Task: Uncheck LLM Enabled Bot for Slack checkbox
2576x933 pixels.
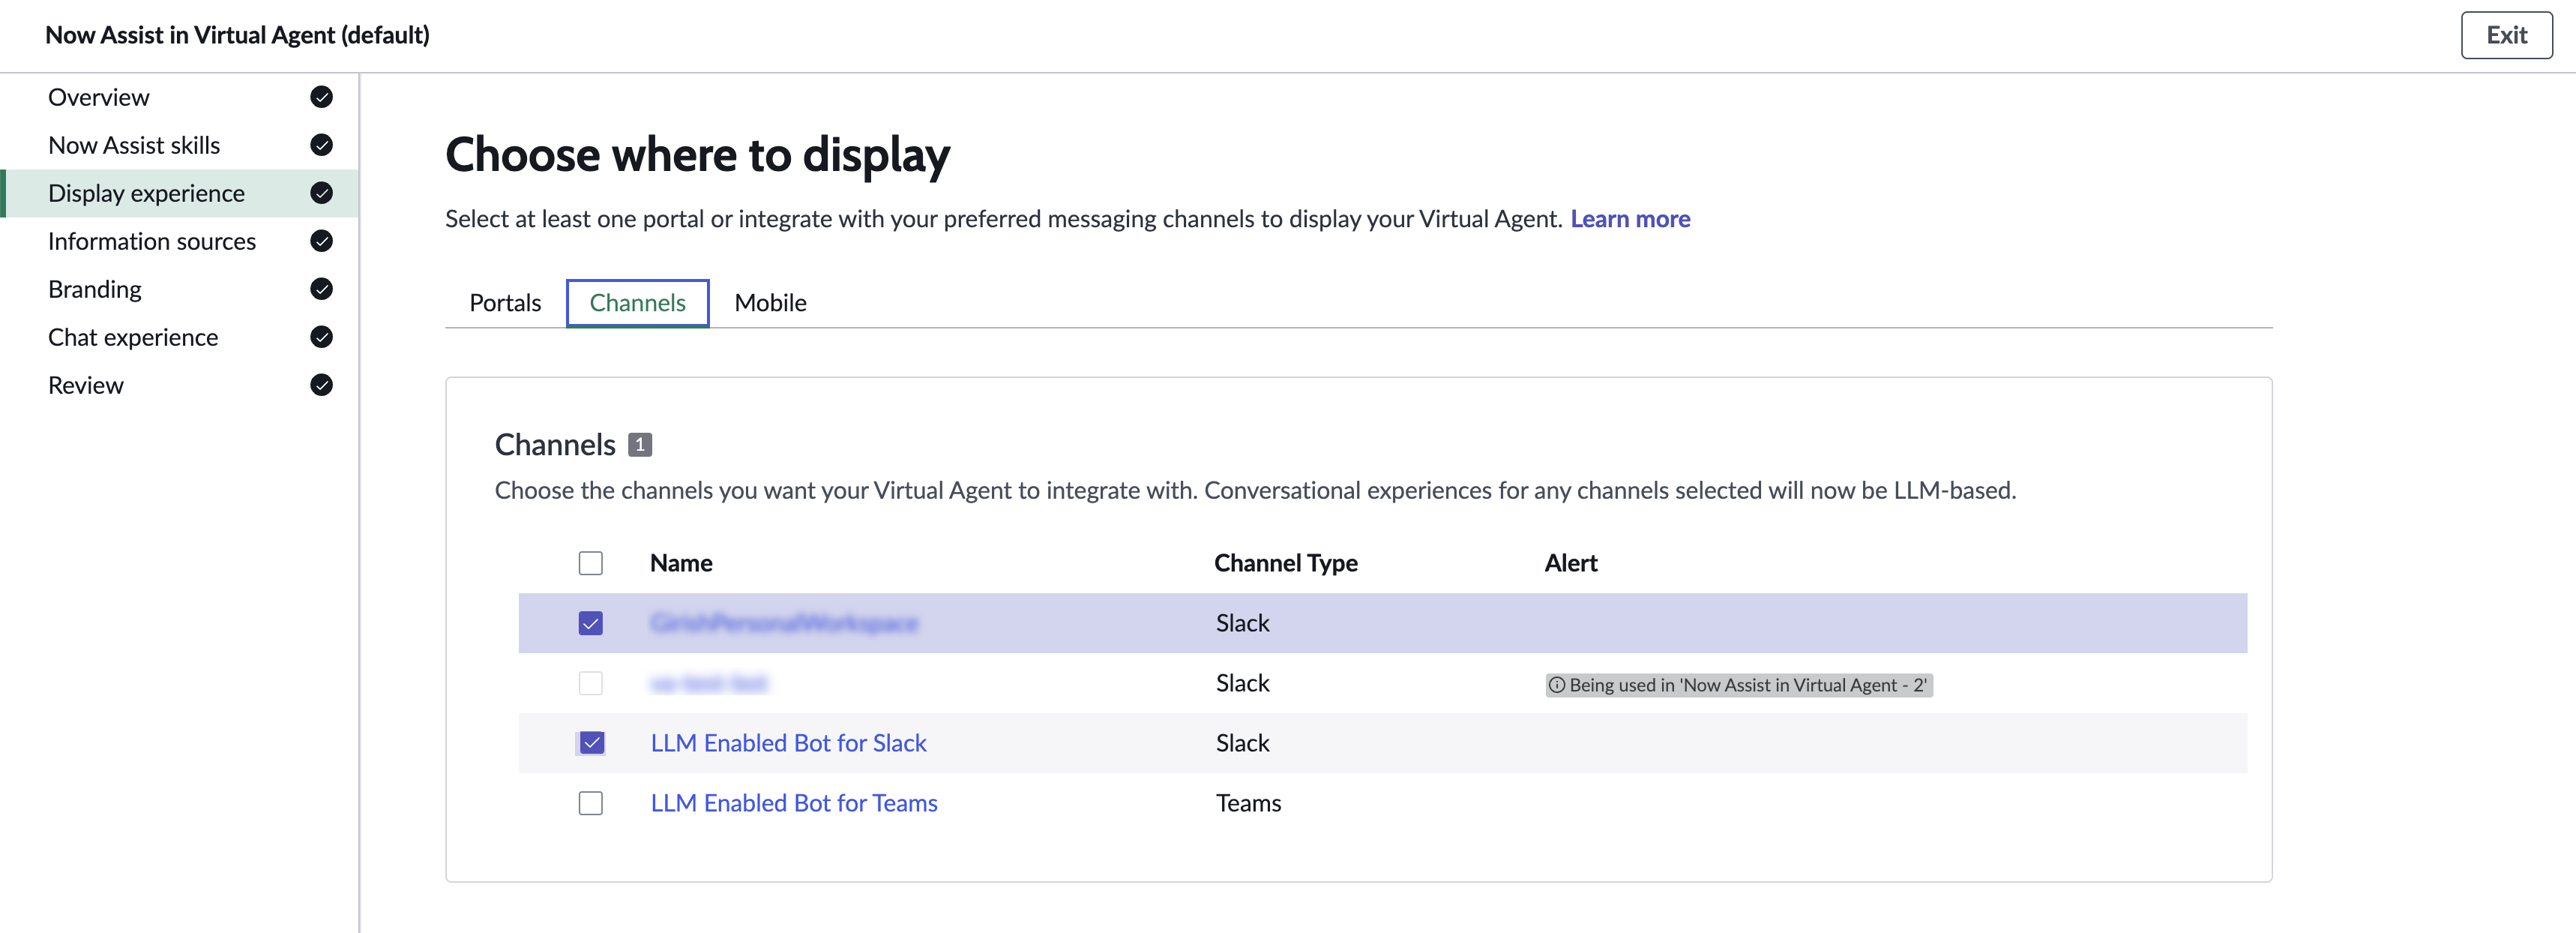Action: 591,743
